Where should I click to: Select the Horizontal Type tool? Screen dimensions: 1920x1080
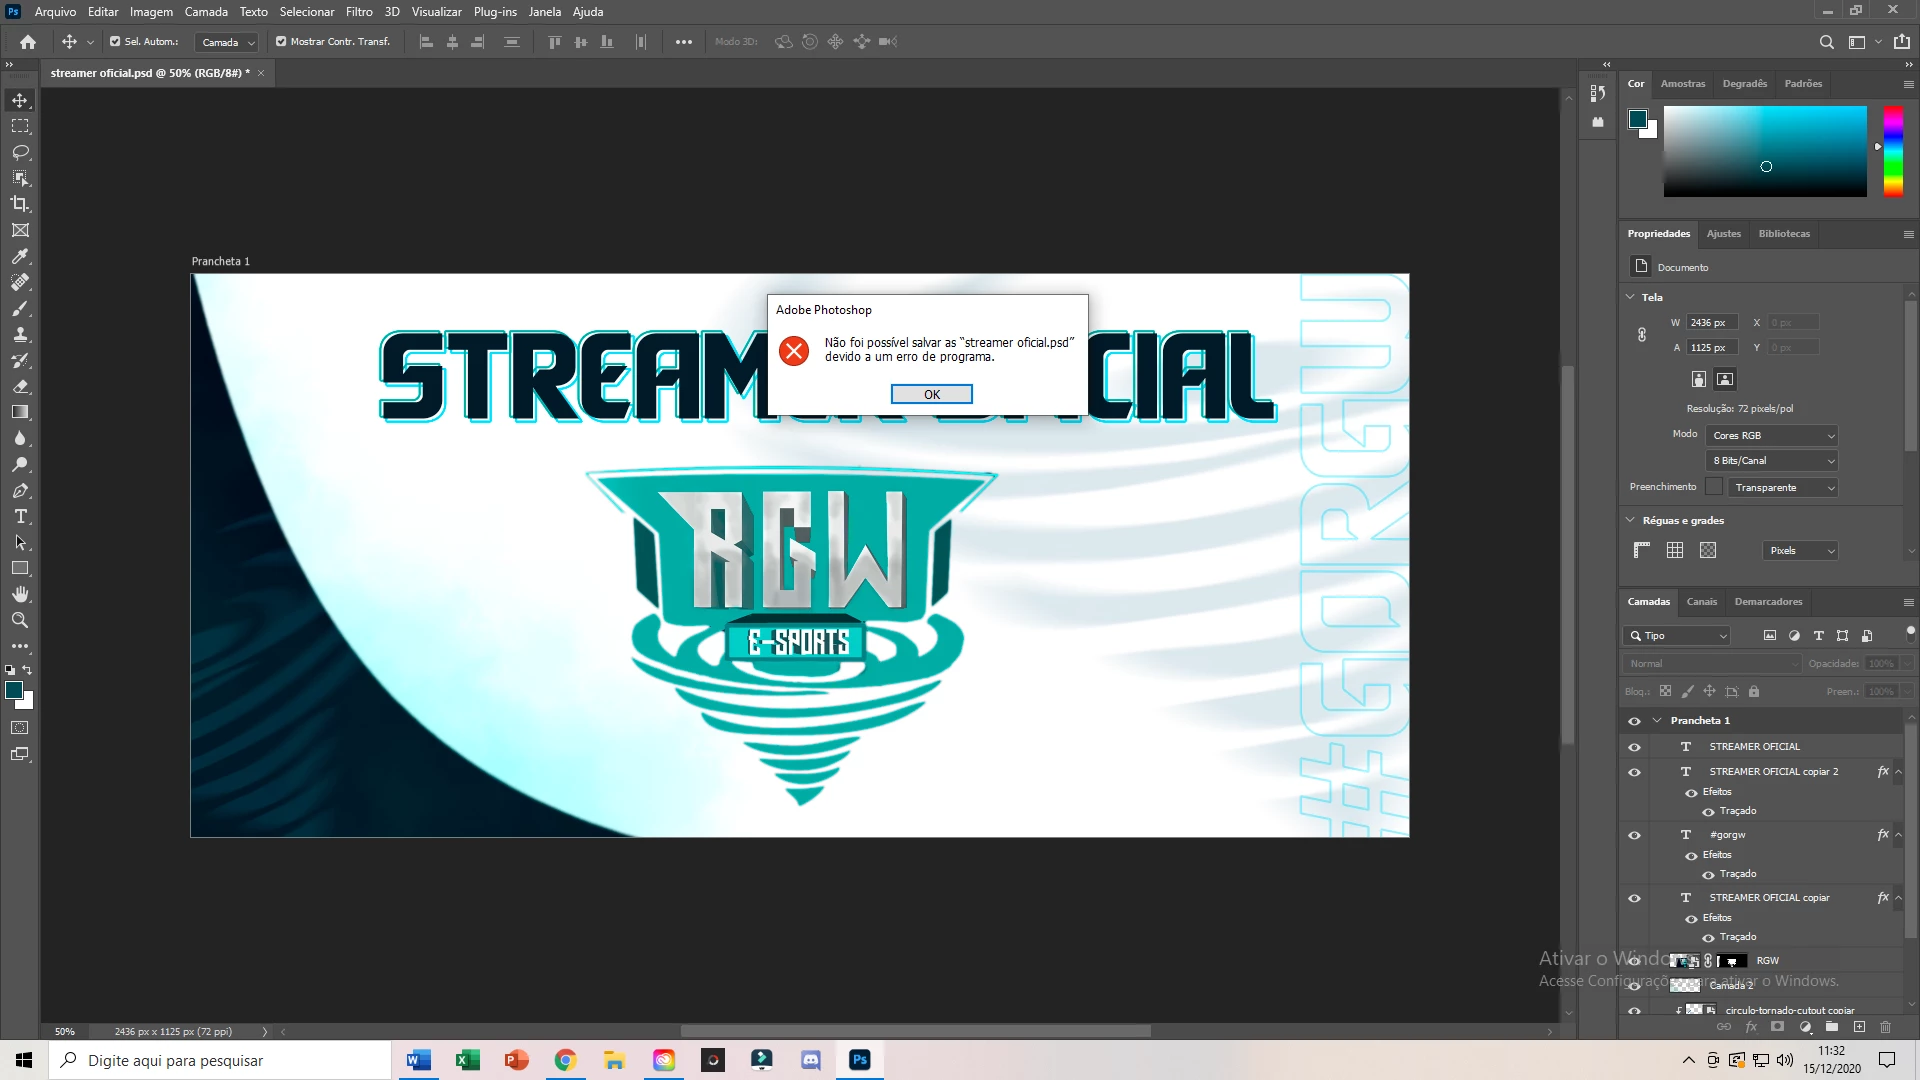point(20,517)
